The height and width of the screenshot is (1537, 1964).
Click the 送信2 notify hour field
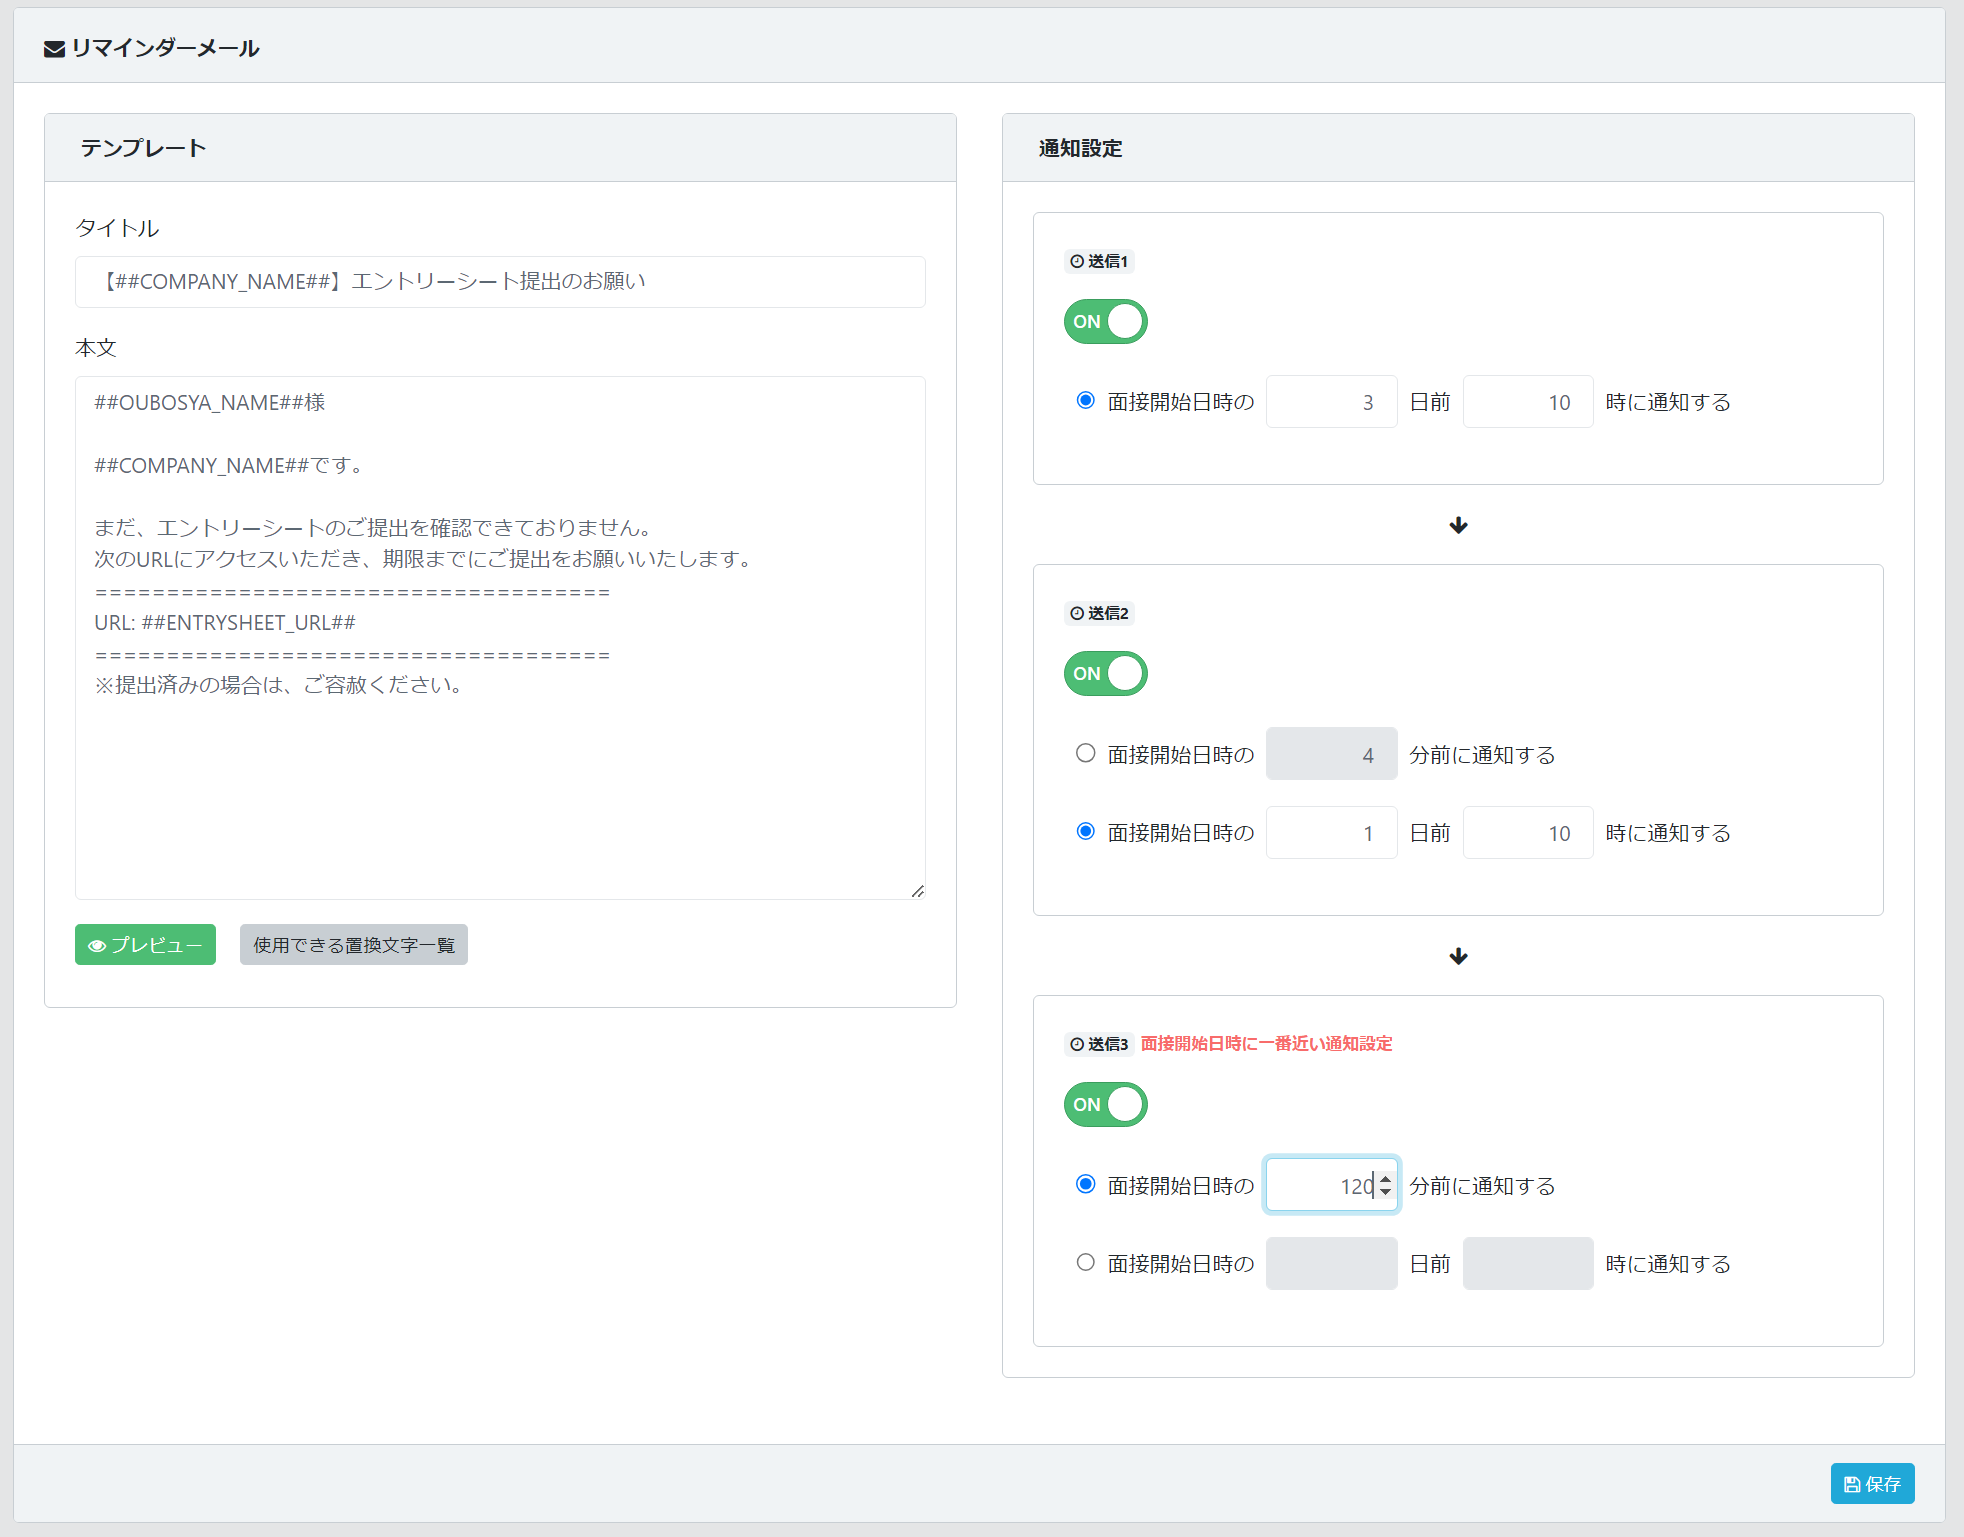coord(1527,833)
